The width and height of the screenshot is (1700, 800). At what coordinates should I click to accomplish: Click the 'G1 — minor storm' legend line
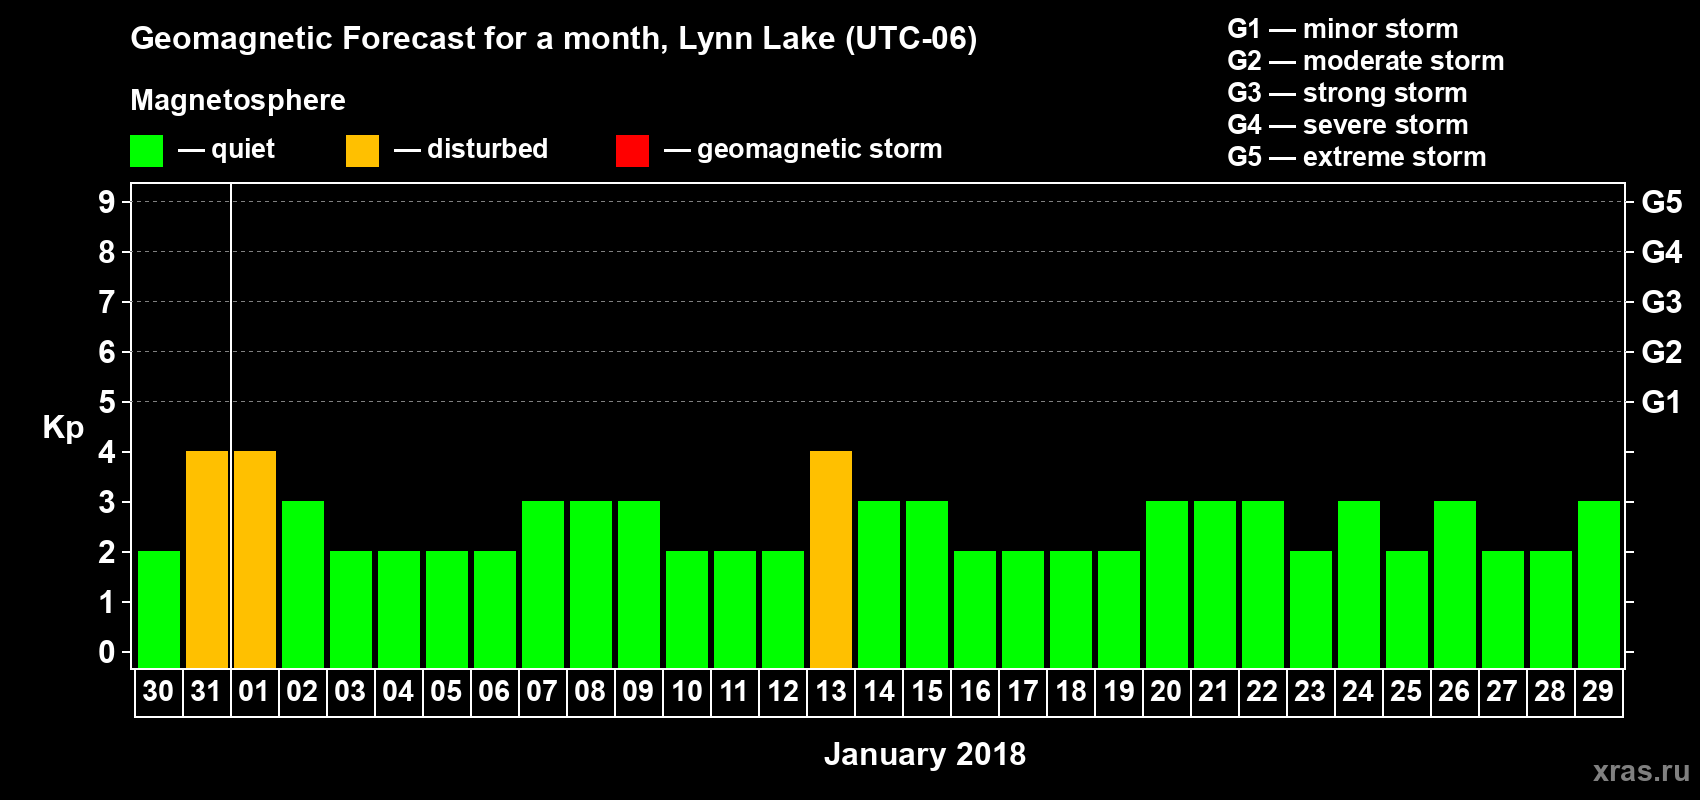pyautogui.click(x=1343, y=29)
